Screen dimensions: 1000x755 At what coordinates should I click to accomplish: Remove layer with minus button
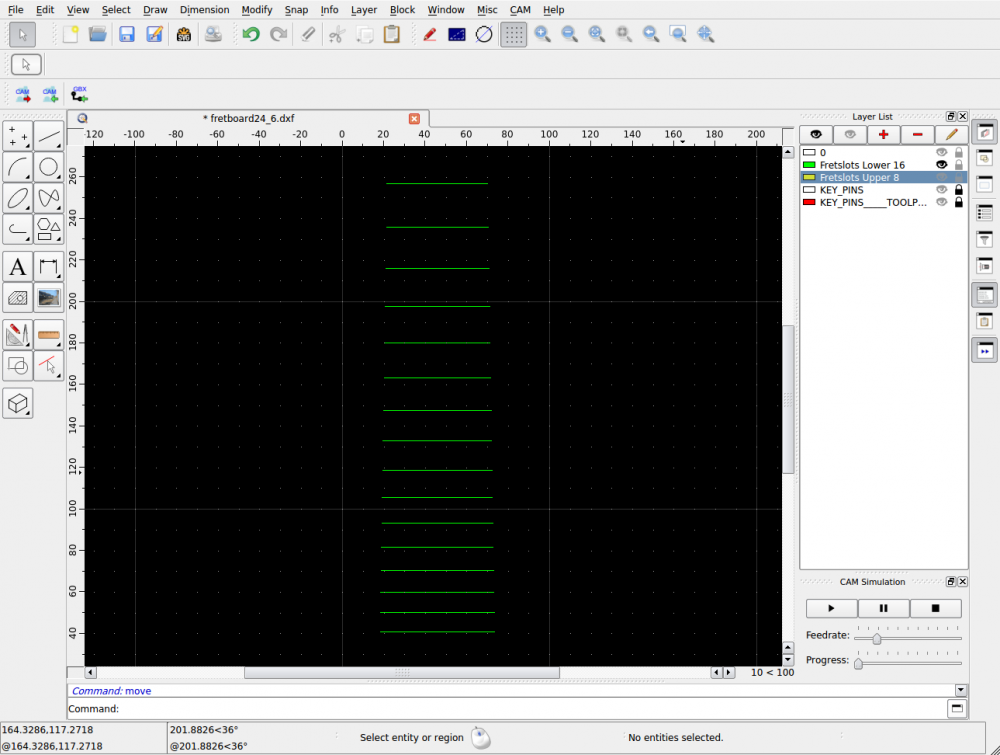point(918,135)
